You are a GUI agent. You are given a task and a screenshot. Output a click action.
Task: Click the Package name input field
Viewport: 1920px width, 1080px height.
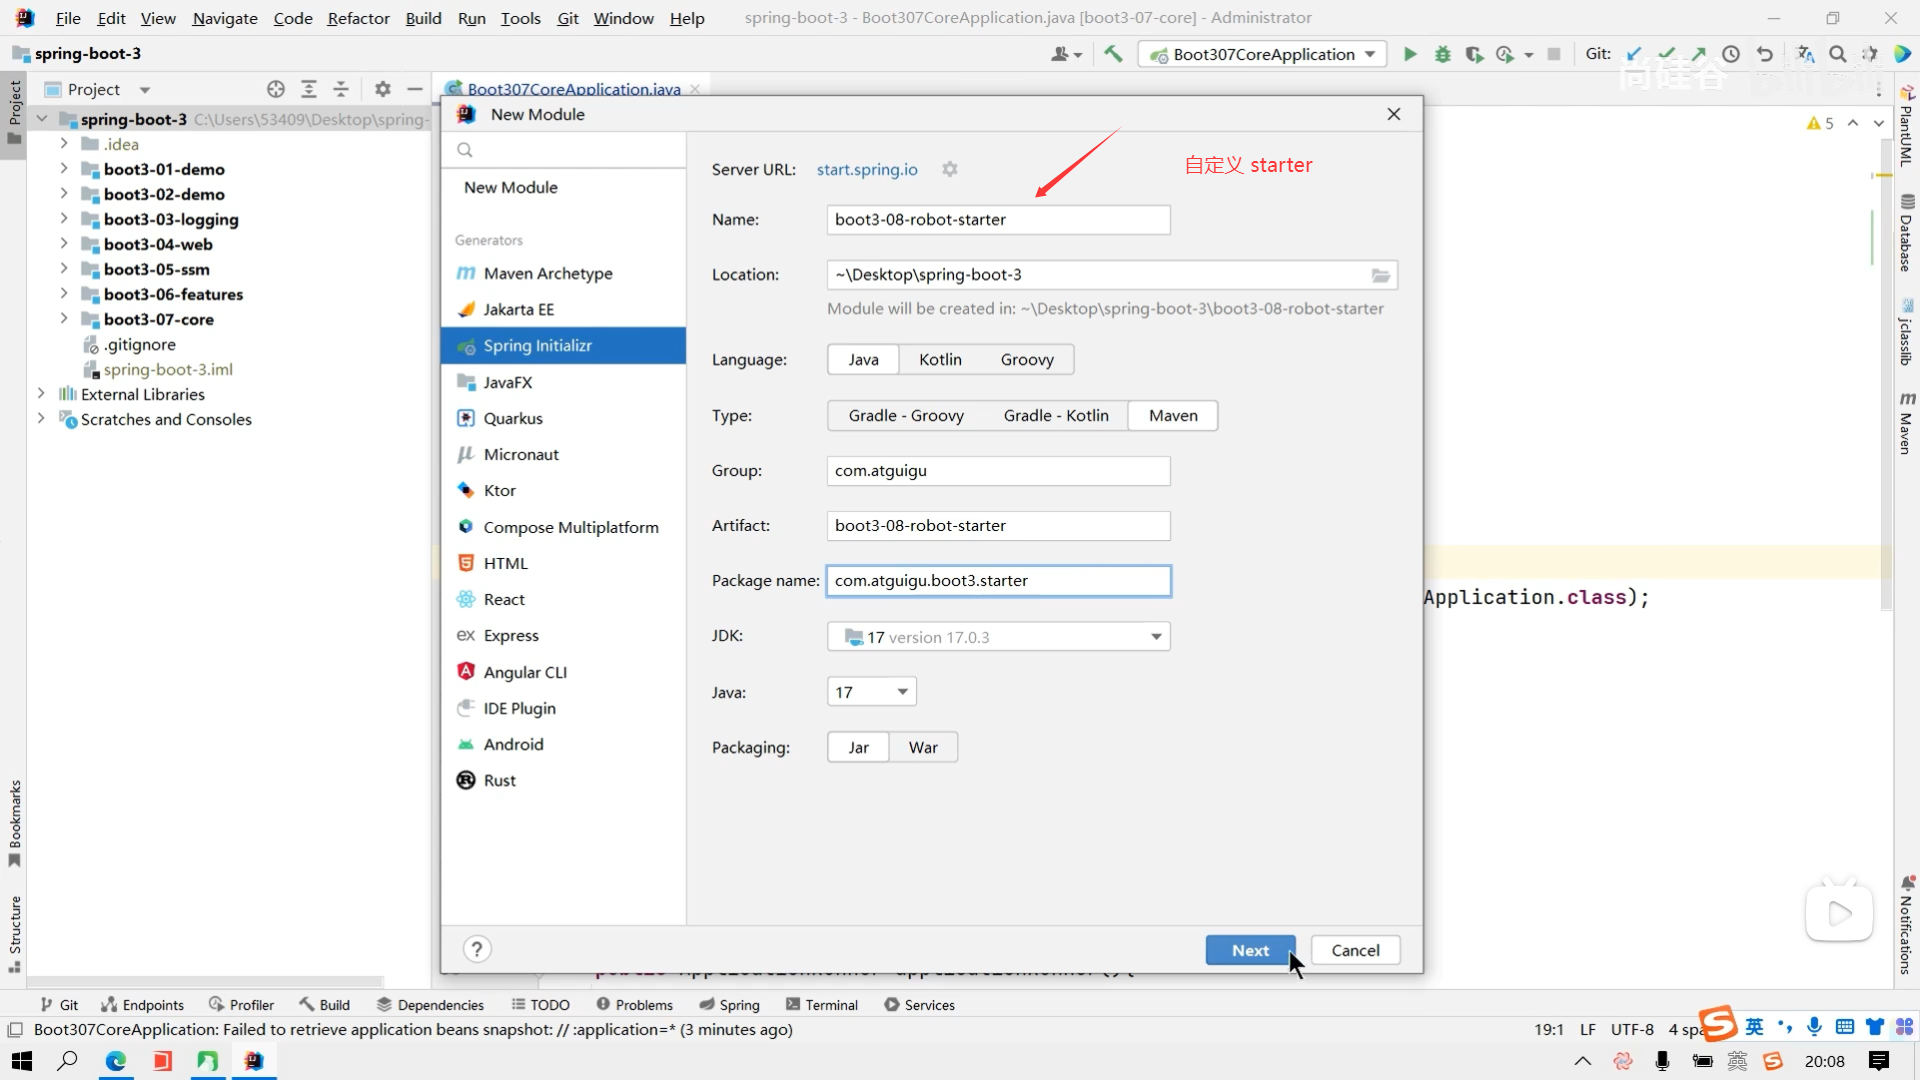pos(998,581)
